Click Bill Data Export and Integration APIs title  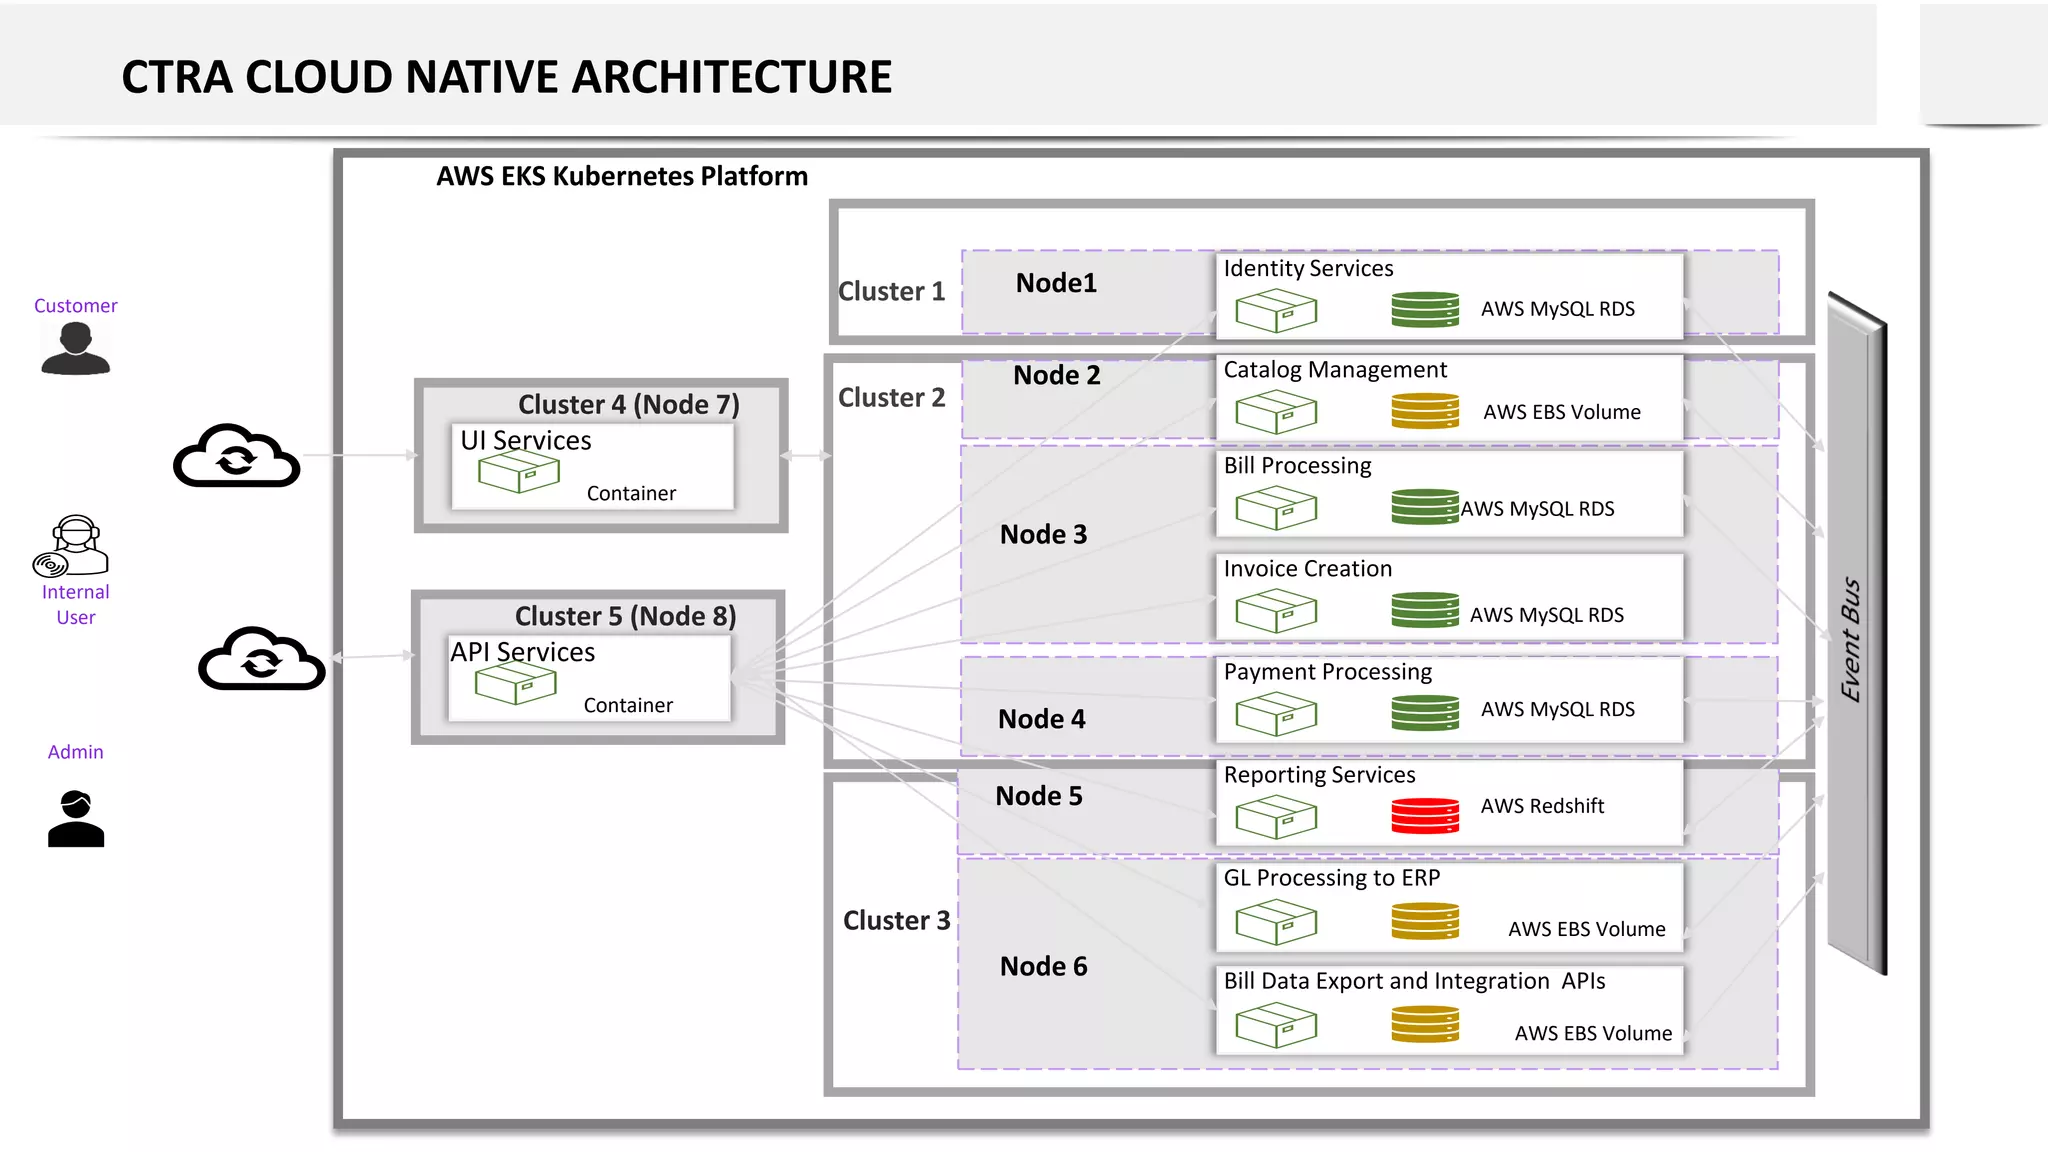click(x=1414, y=981)
